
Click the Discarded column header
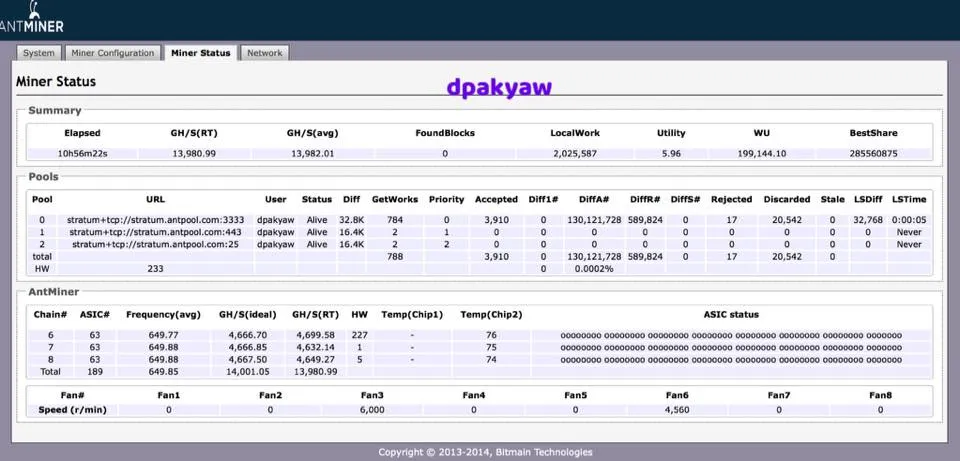tap(787, 200)
